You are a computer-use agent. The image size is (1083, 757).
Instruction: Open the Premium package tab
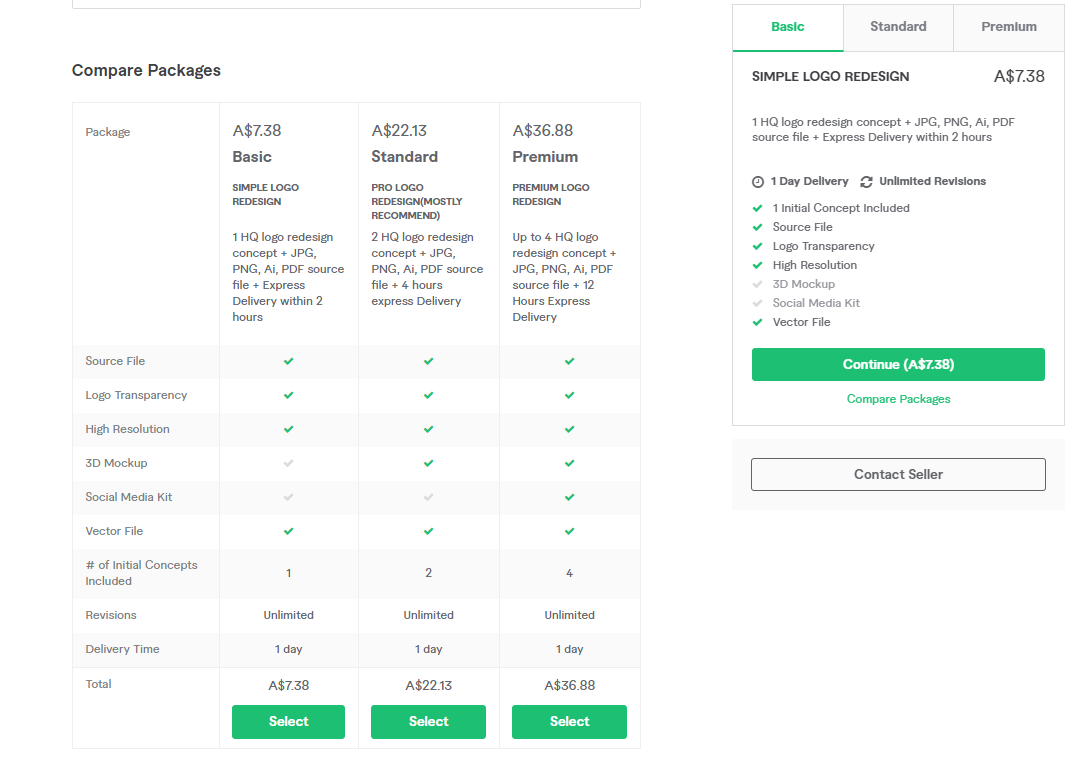[1008, 27]
